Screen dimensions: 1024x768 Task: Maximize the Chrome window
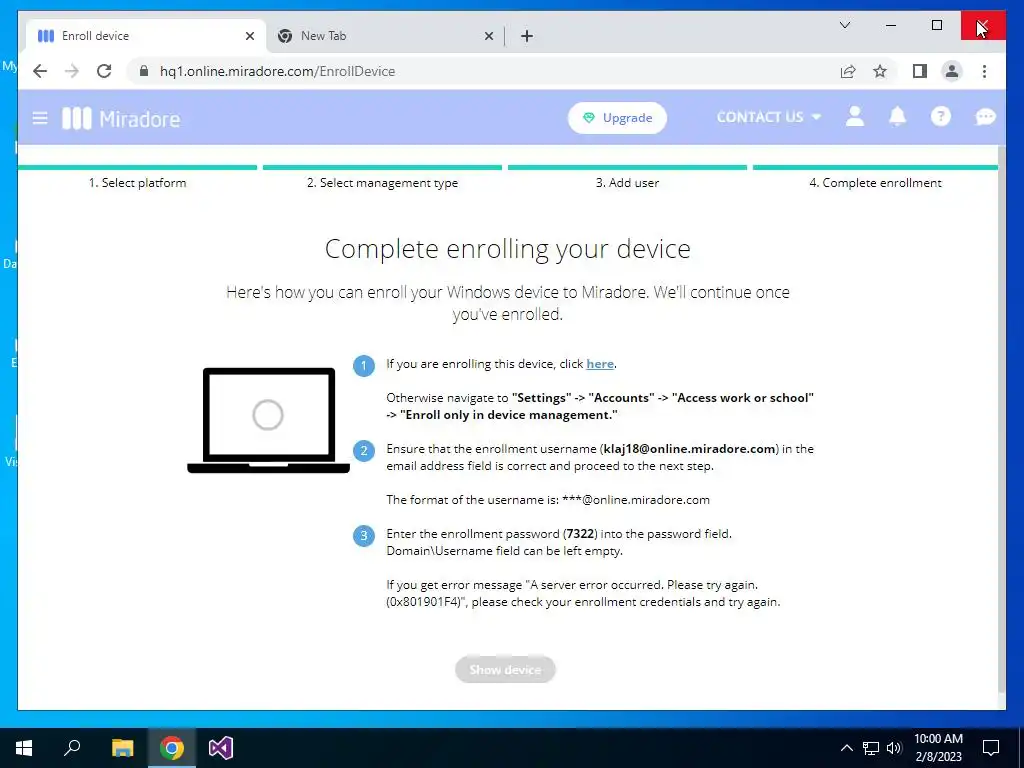(x=936, y=25)
